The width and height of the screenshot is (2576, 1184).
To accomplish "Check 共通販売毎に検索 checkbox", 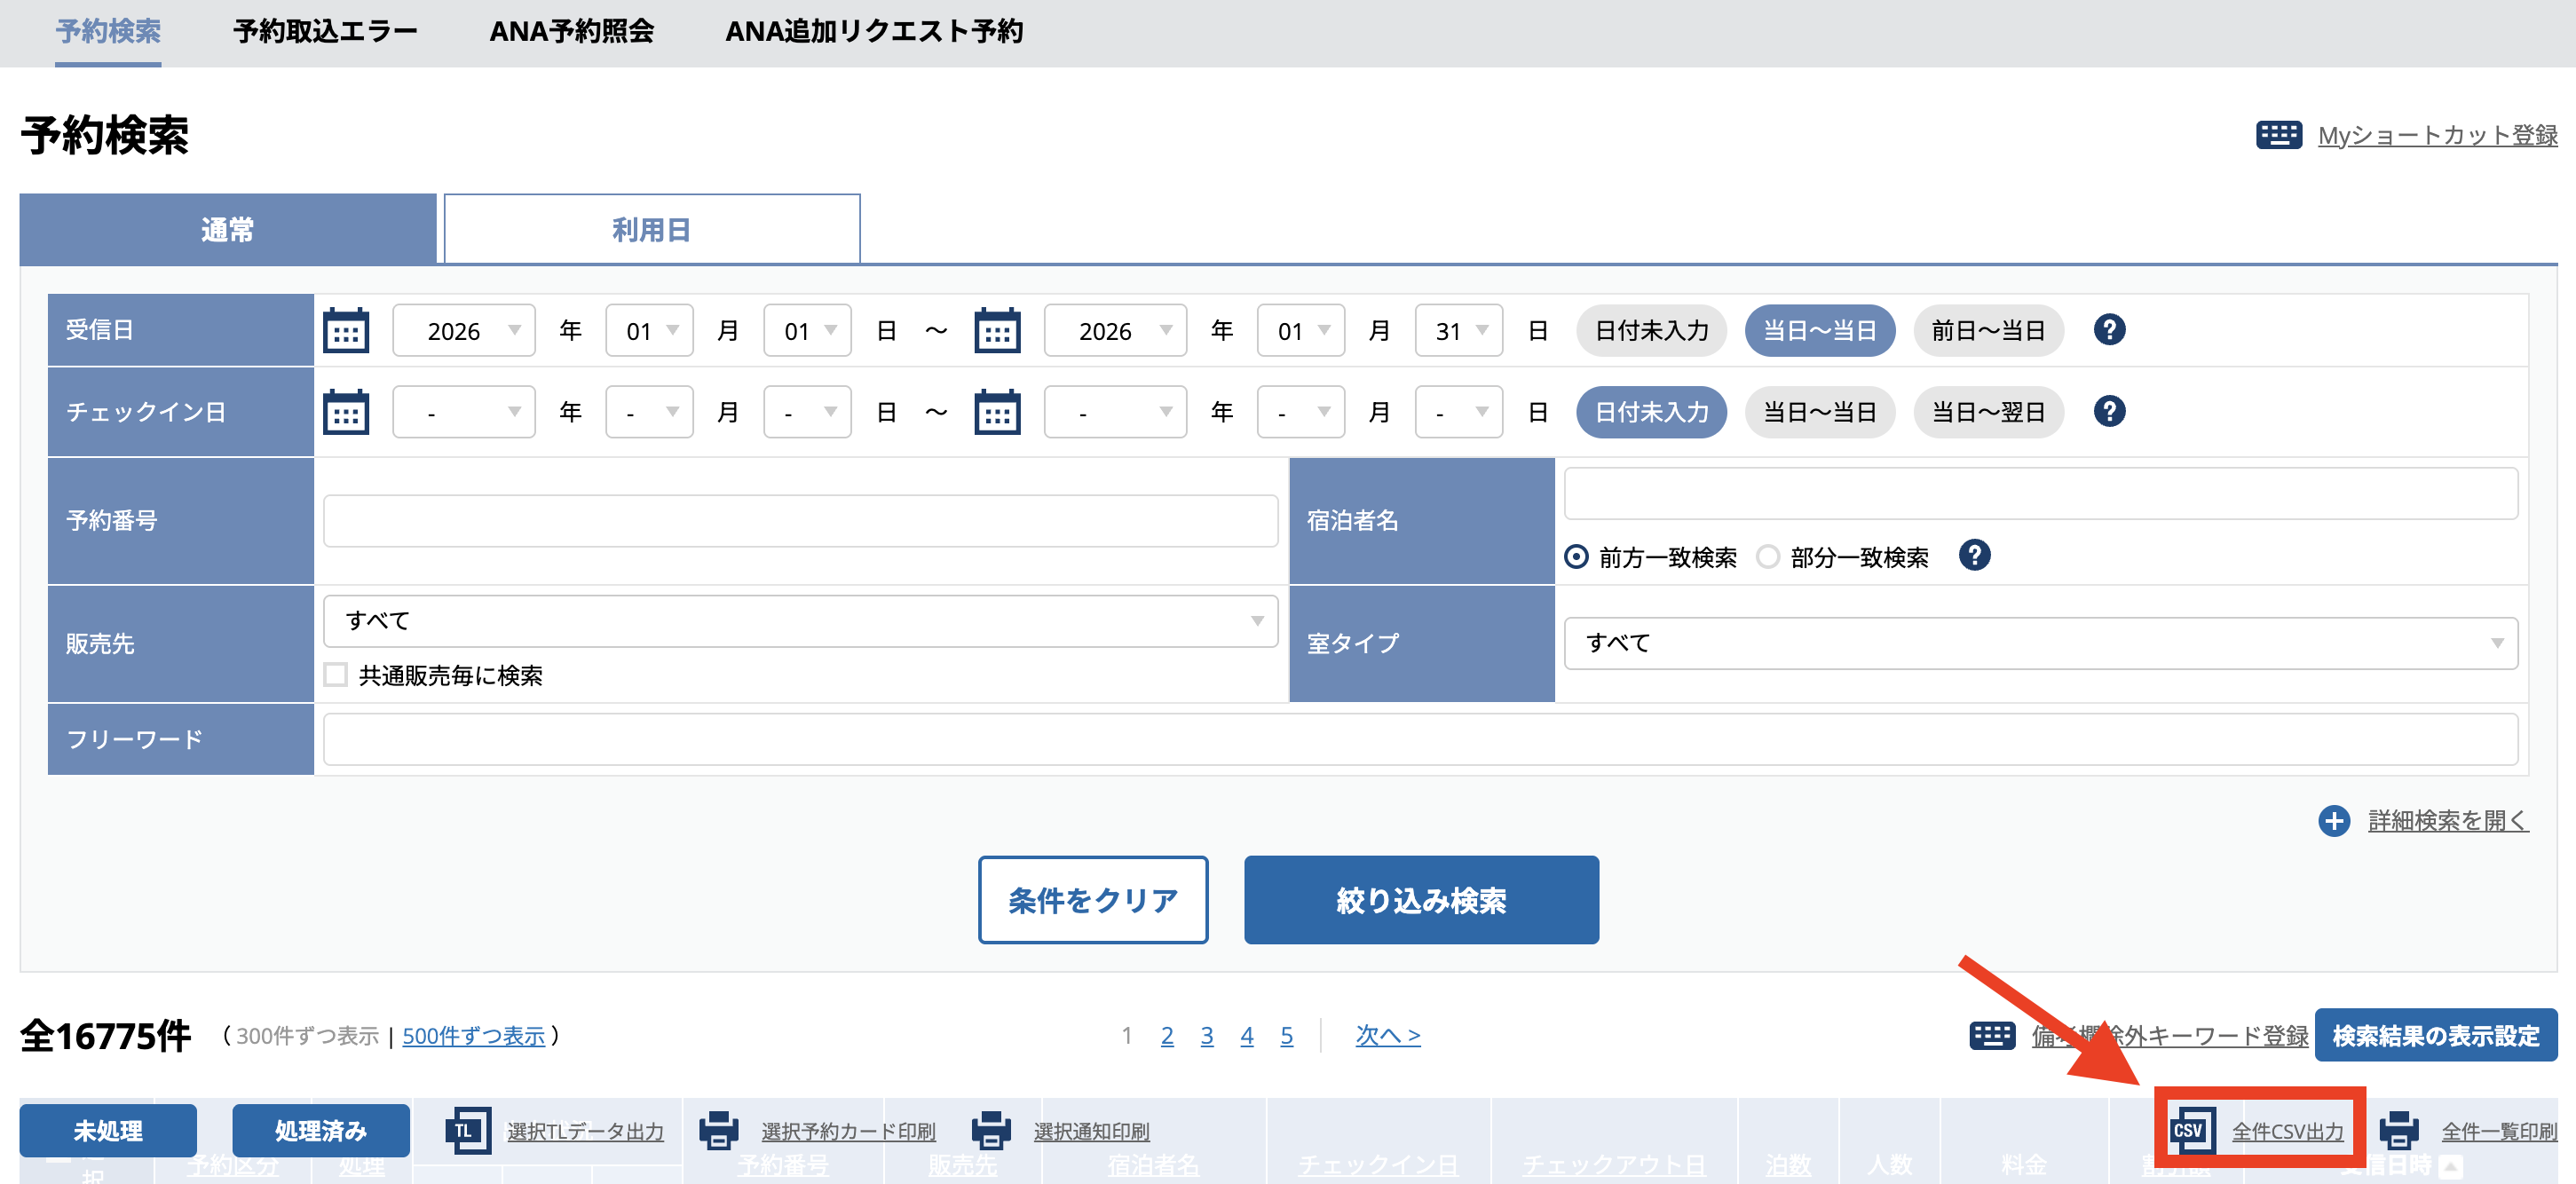I will point(336,675).
